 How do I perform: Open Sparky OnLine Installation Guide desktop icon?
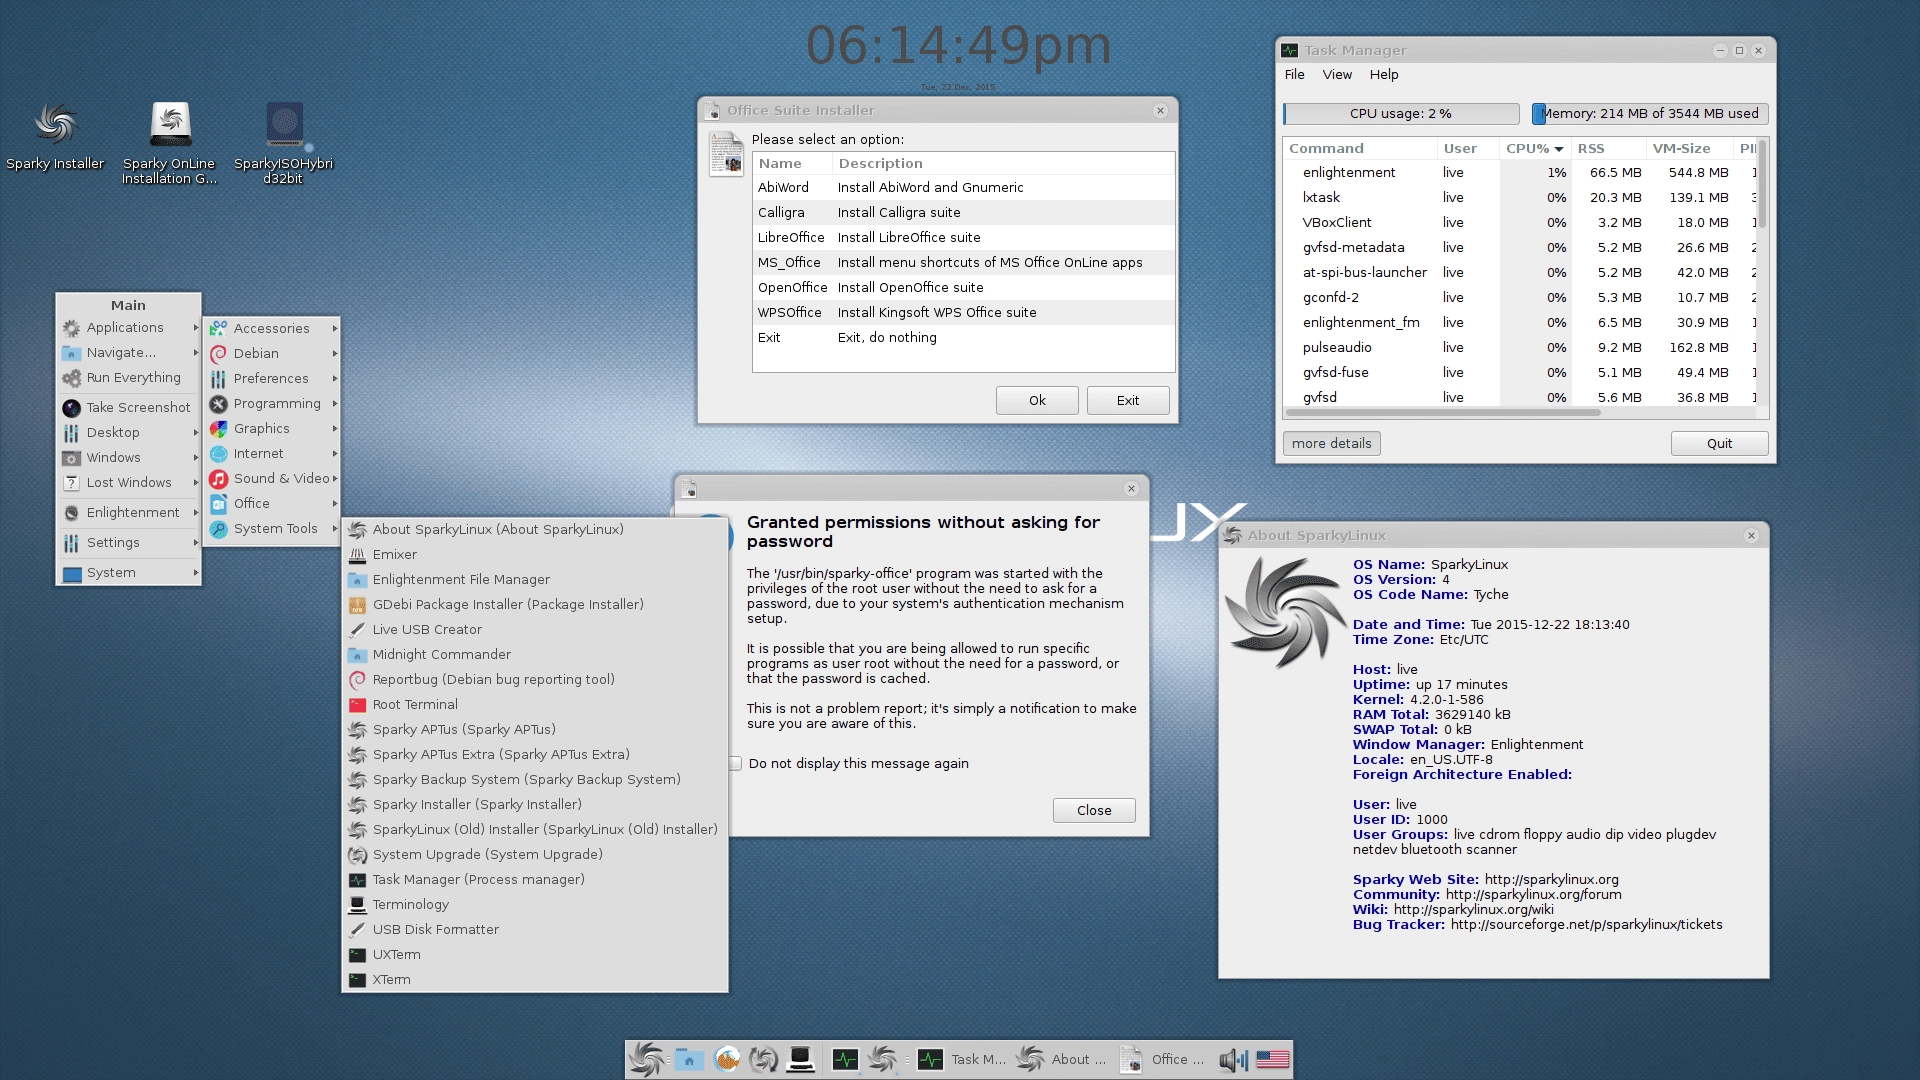(170, 143)
